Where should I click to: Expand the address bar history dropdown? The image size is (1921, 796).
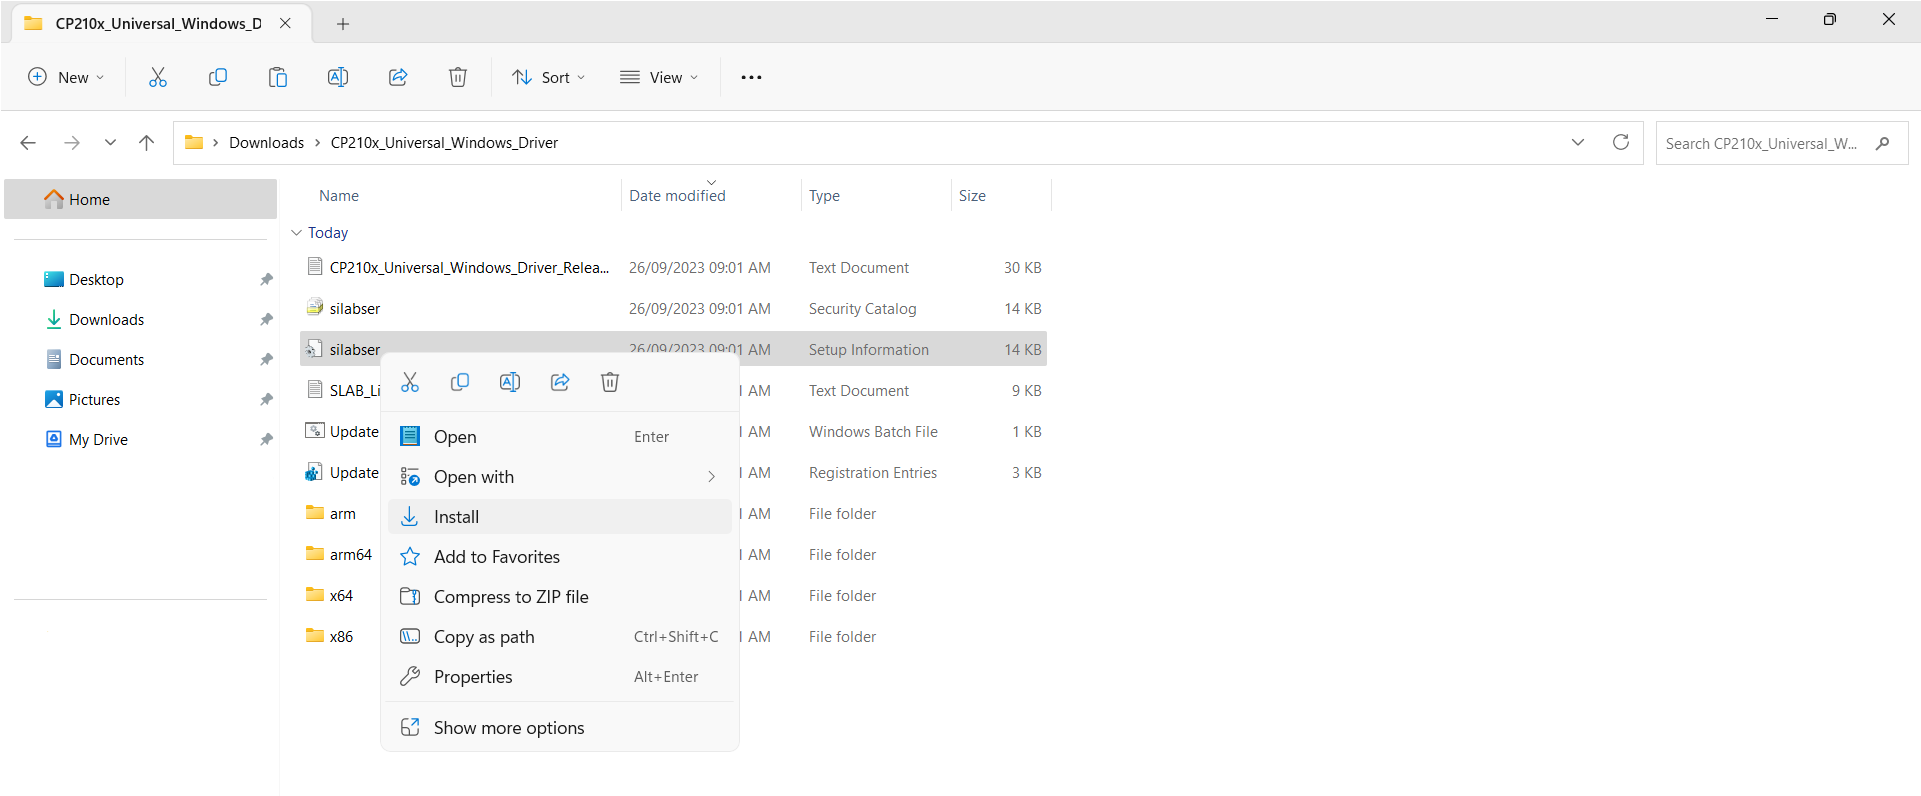(1578, 142)
